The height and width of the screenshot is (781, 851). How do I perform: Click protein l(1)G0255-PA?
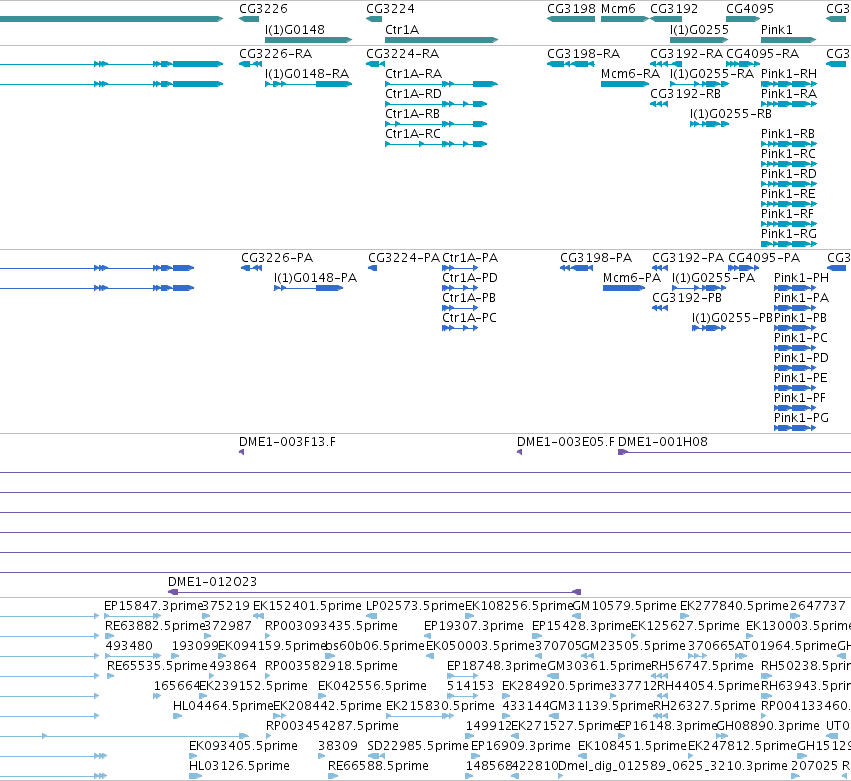[713, 278]
